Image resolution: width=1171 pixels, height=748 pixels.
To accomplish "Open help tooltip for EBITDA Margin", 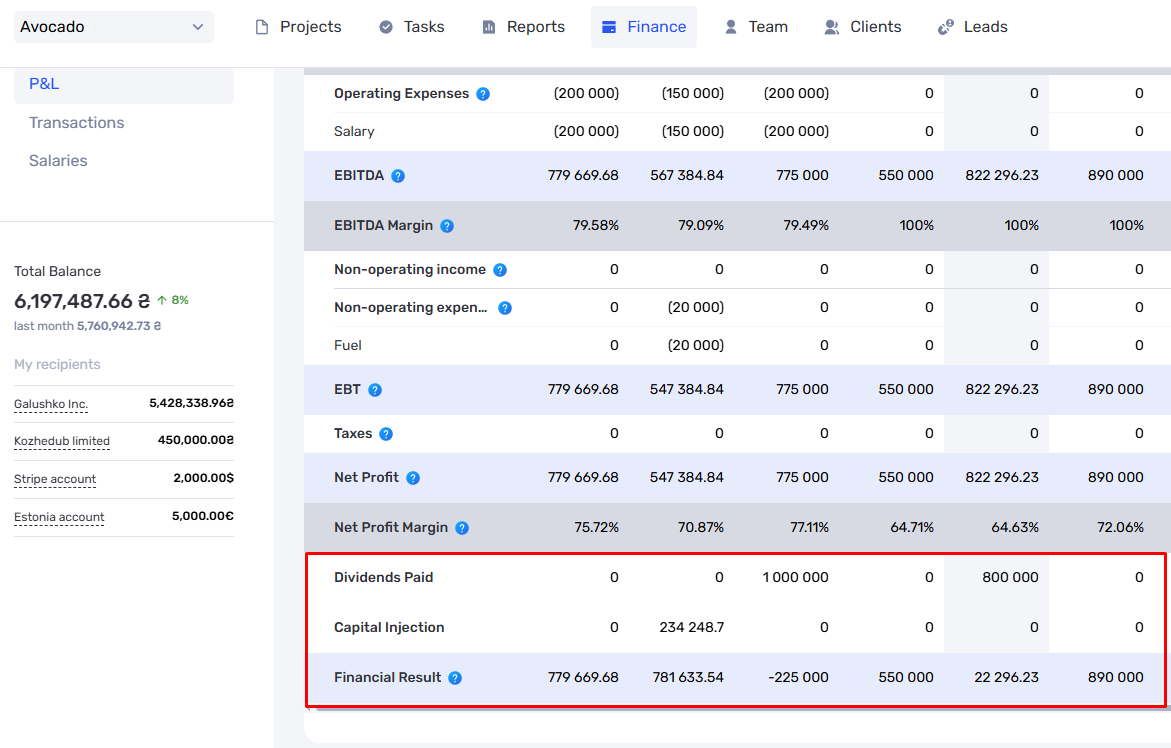I will click(447, 226).
